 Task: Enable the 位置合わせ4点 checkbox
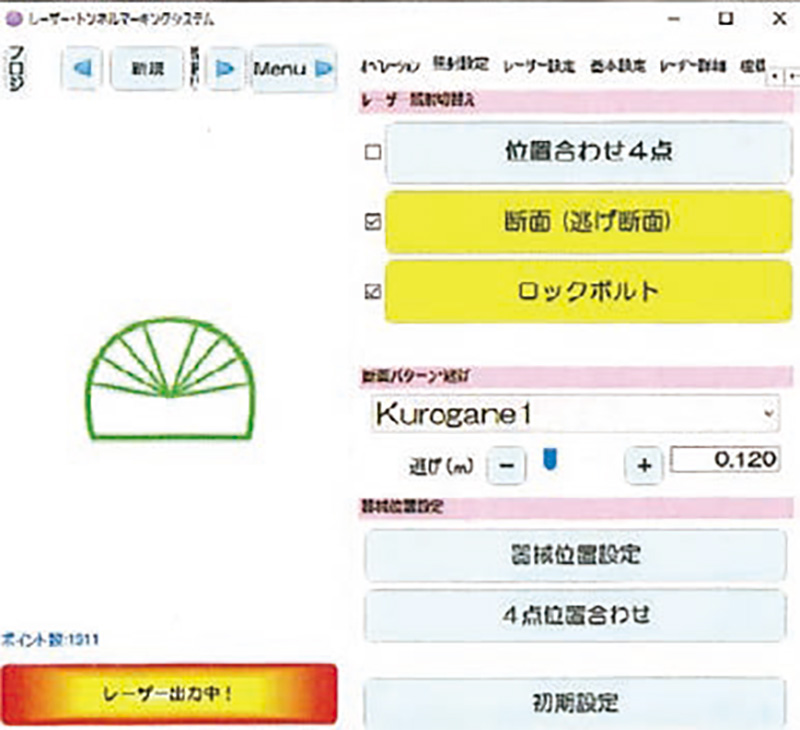(x=371, y=153)
